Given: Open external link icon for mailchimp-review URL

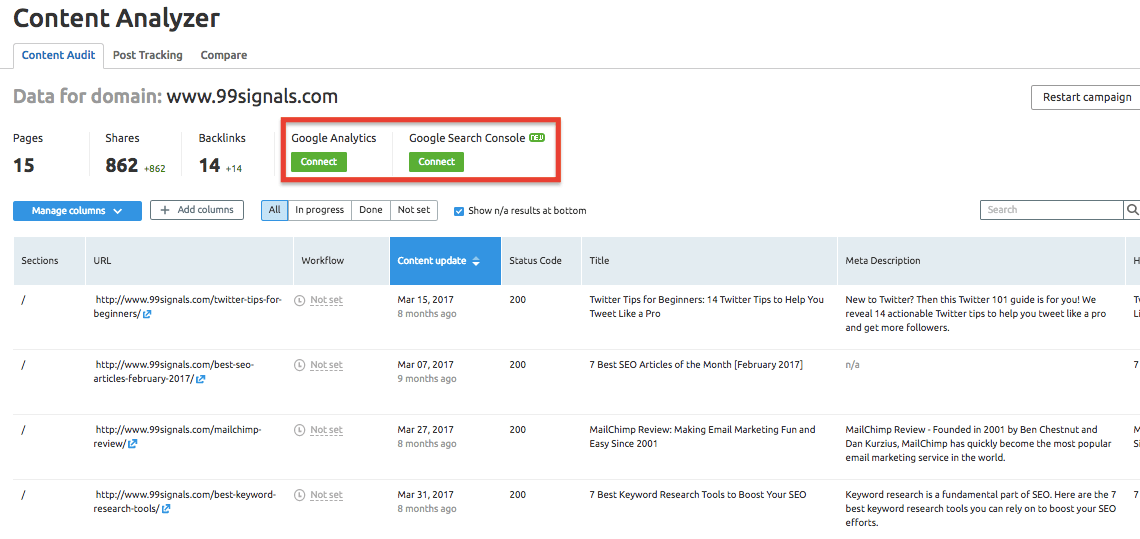Looking at the screenshot, I should click(x=133, y=444).
